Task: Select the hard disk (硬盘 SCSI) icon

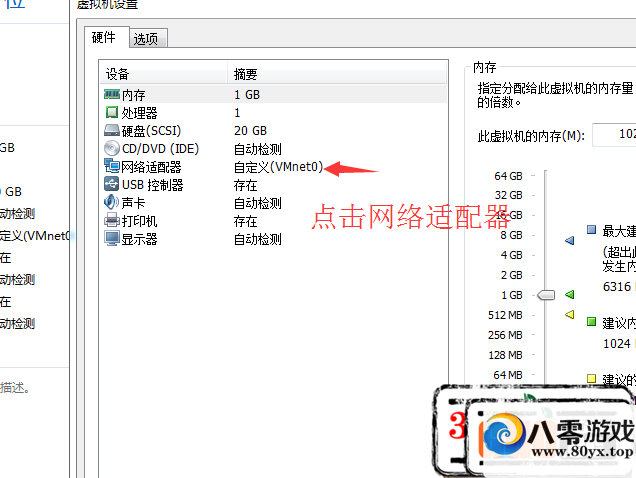Action: click(x=112, y=130)
